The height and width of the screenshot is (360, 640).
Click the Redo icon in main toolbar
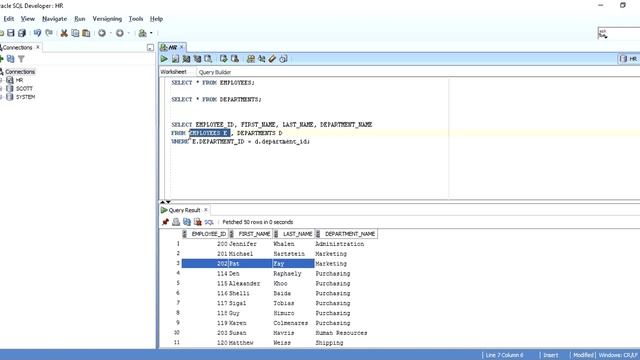[x=49, y=33]
